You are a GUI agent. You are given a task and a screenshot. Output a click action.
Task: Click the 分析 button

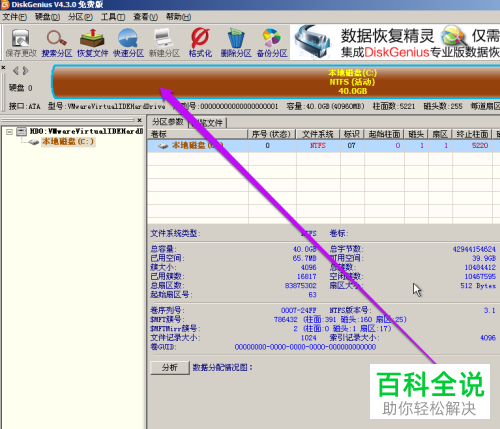click(170, 368)
